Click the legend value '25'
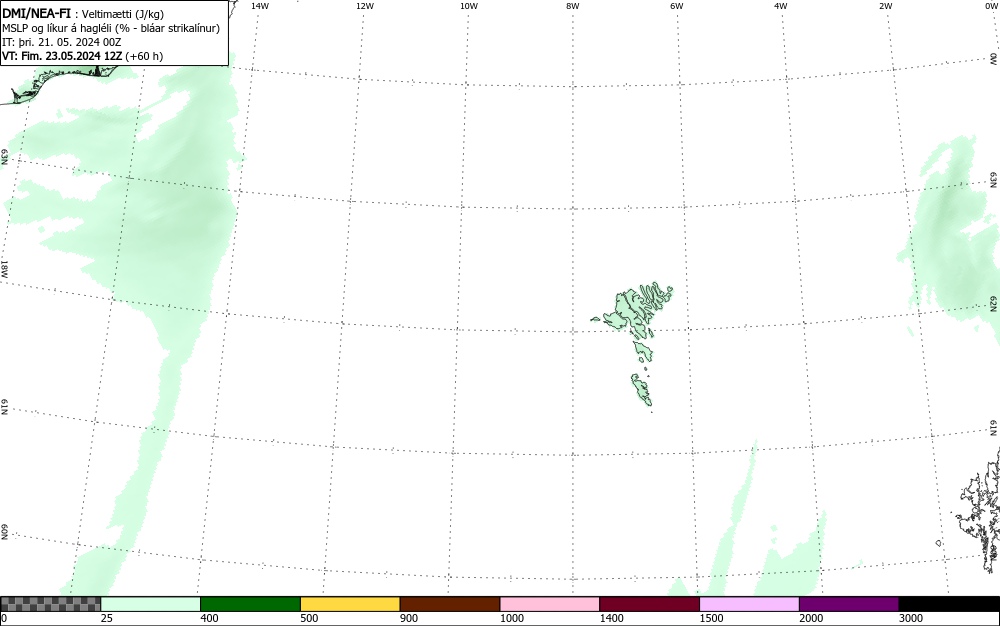 click(x=107, y=618)
